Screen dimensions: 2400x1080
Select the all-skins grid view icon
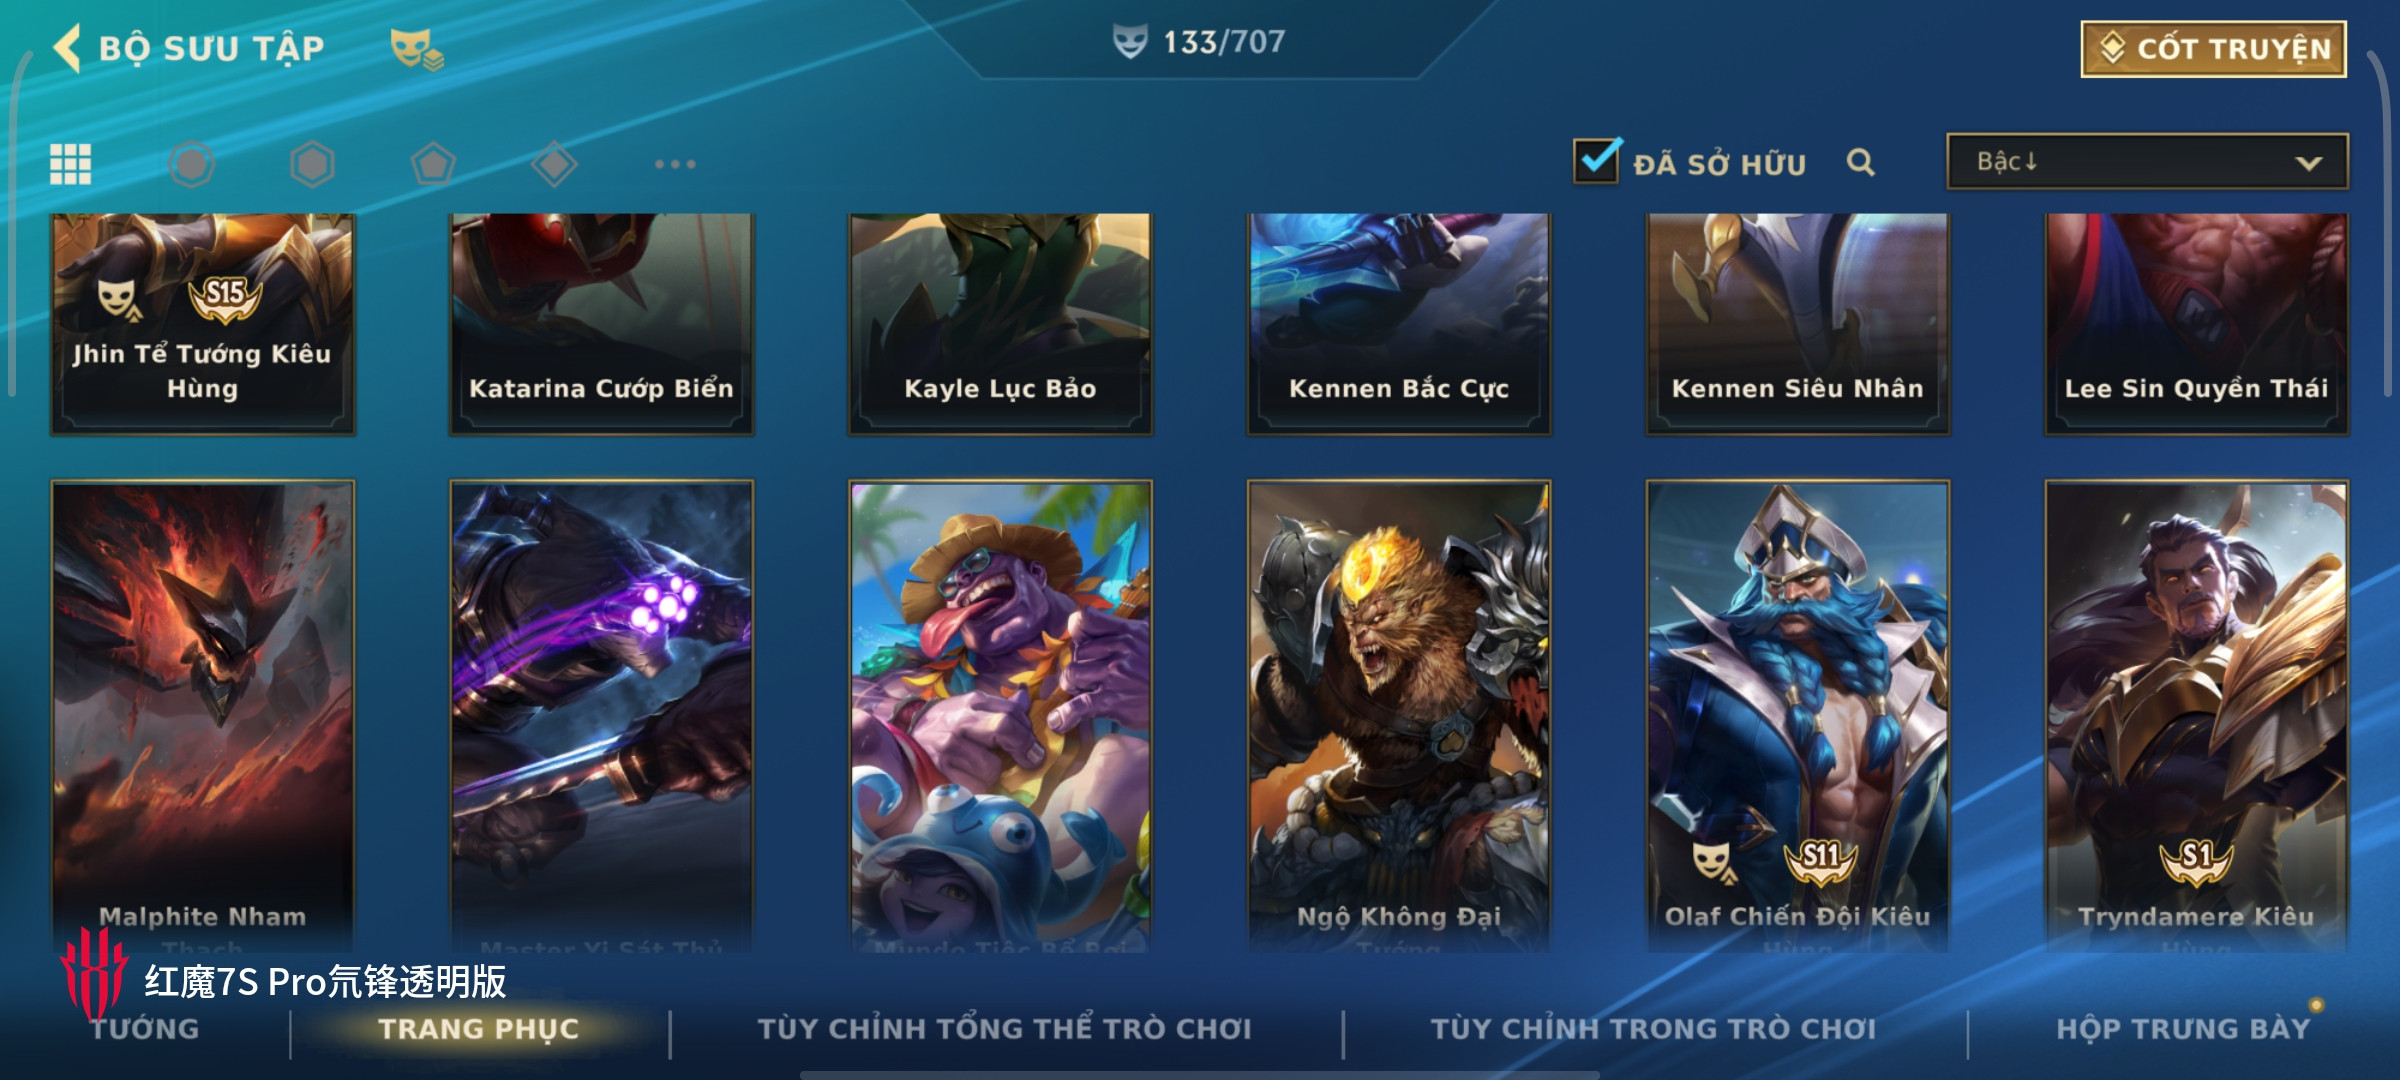[x=71, y=164]
